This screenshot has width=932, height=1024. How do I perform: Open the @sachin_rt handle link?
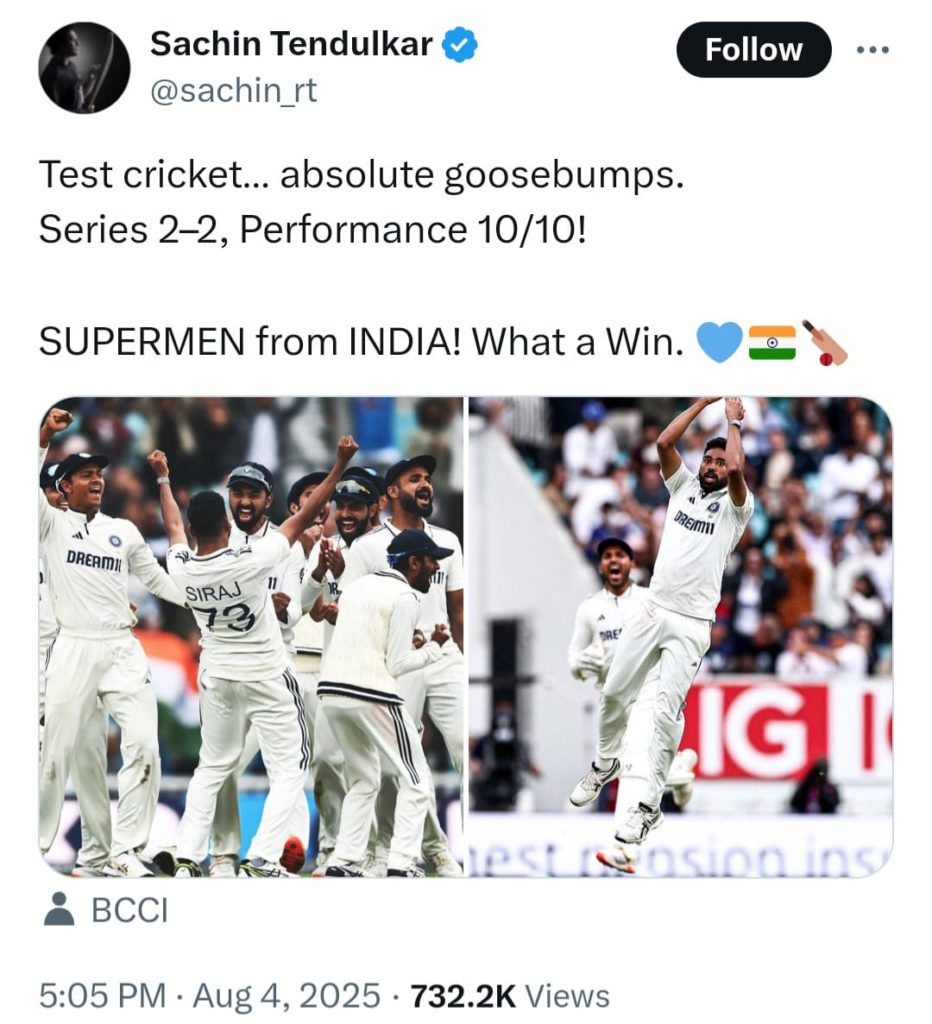coord(233,90)
